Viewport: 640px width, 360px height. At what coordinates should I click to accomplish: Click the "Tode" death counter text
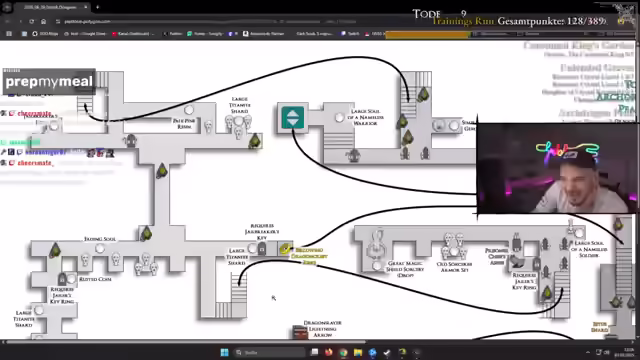[427, 13]
